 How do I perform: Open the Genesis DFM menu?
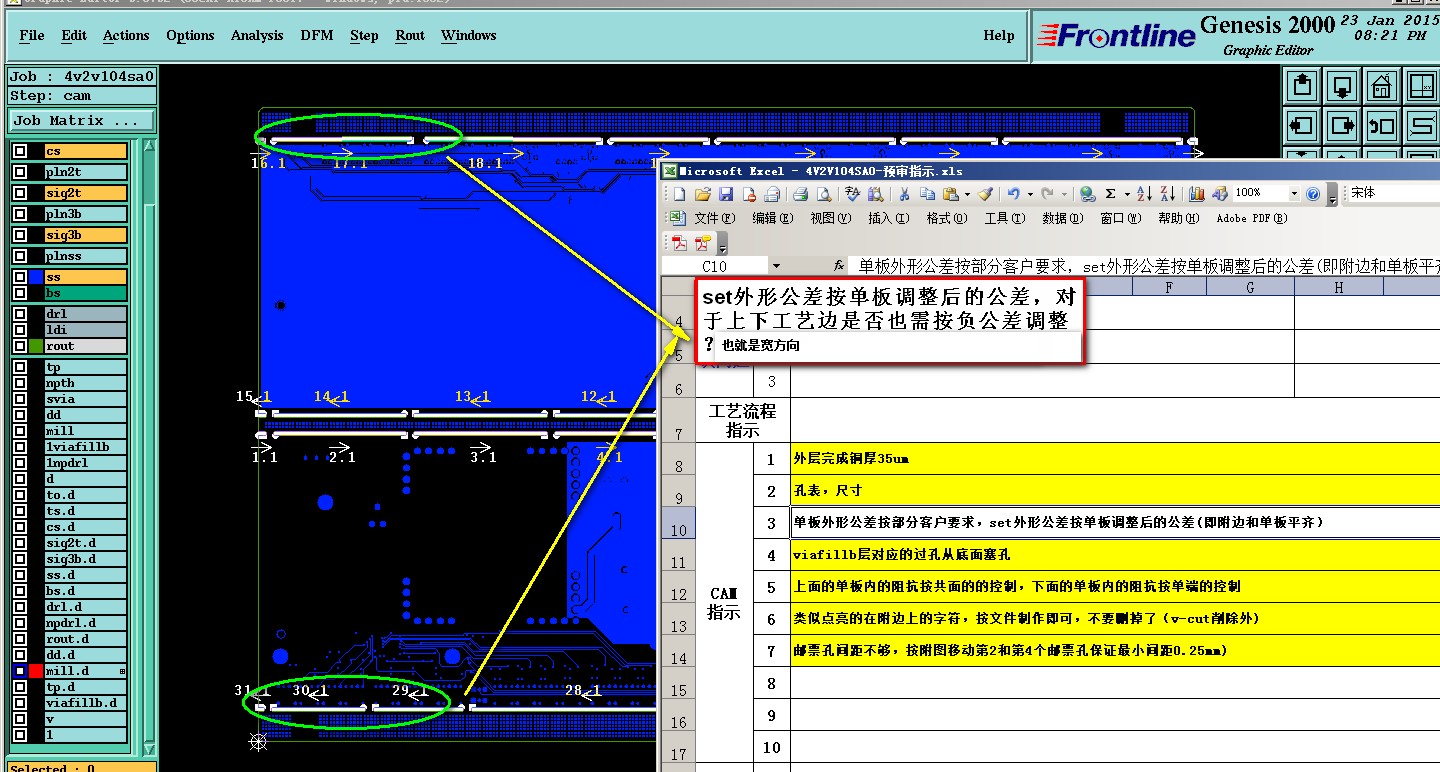tap(317, 35)
